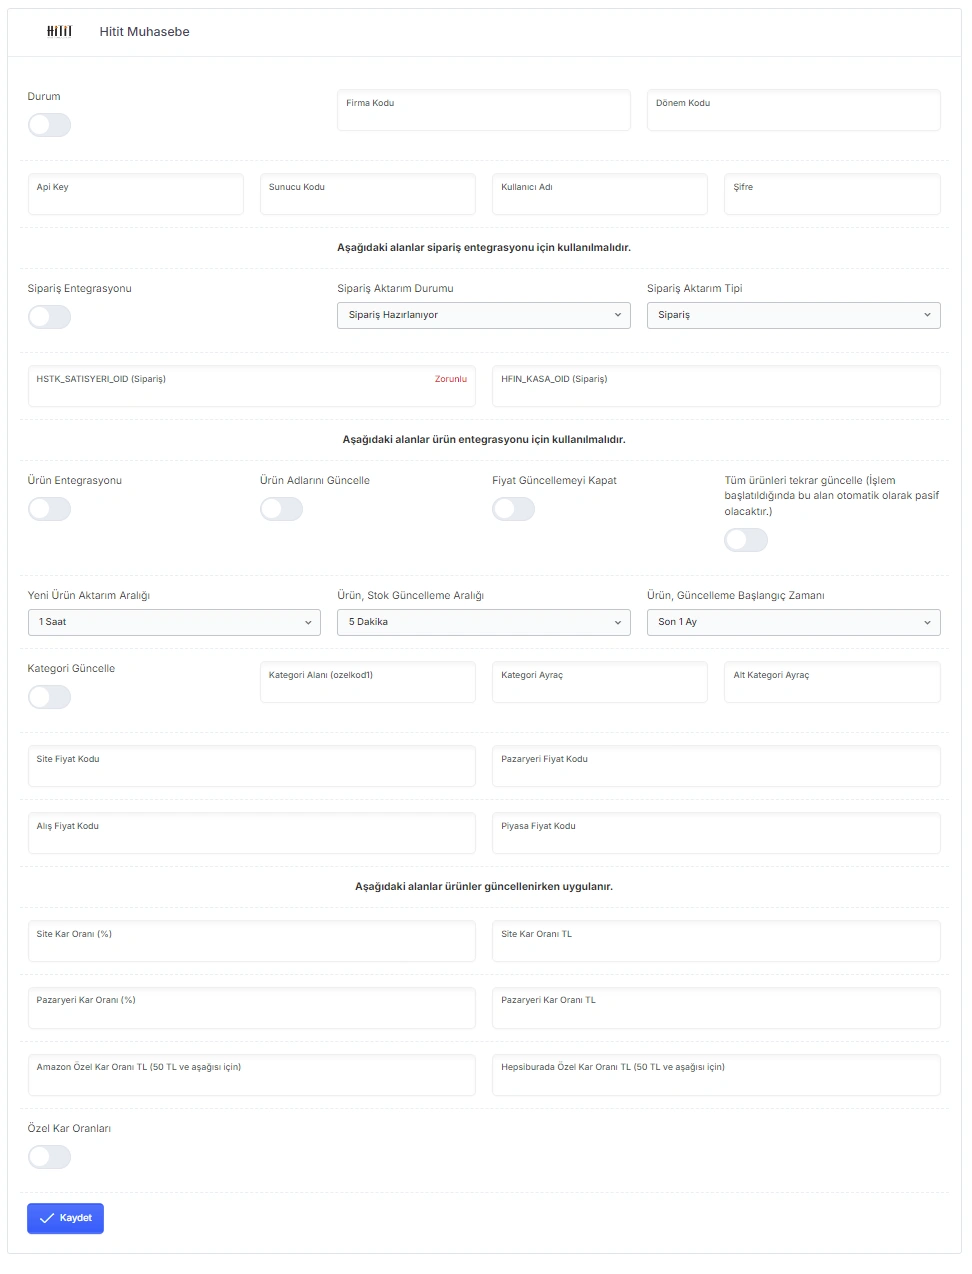Enable the Sipariş Entegrasyonu switch

coord(49,317)
